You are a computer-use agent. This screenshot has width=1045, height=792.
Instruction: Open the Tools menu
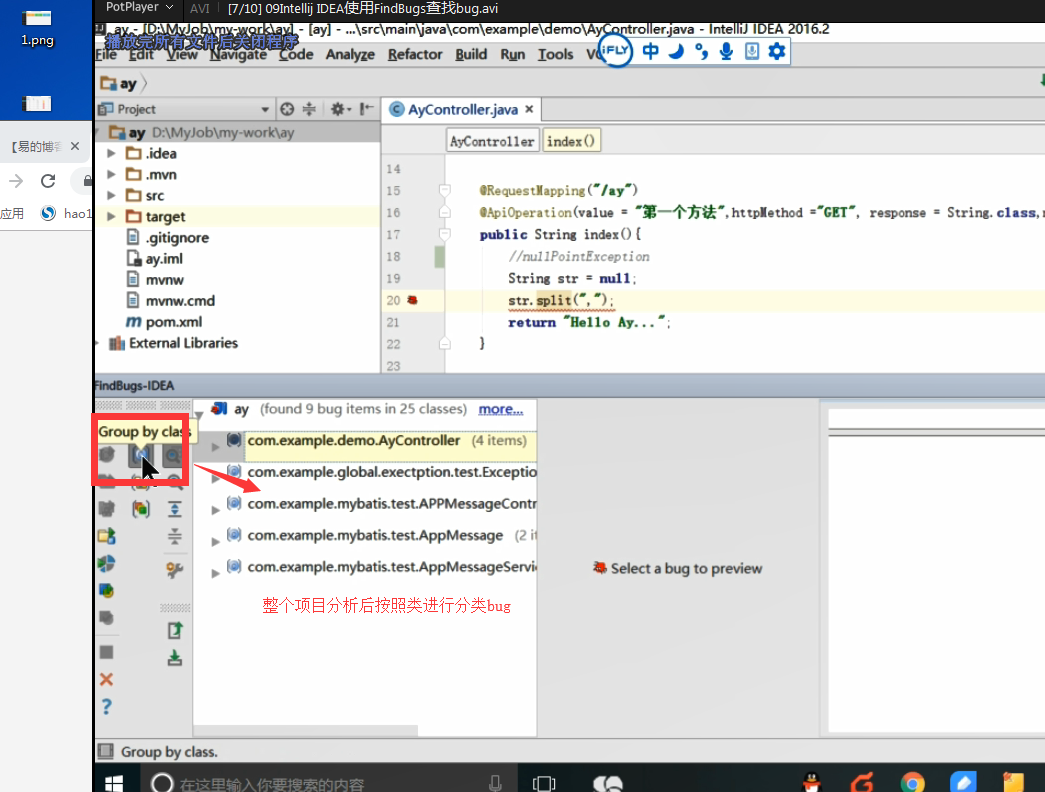tap(555, 55)
